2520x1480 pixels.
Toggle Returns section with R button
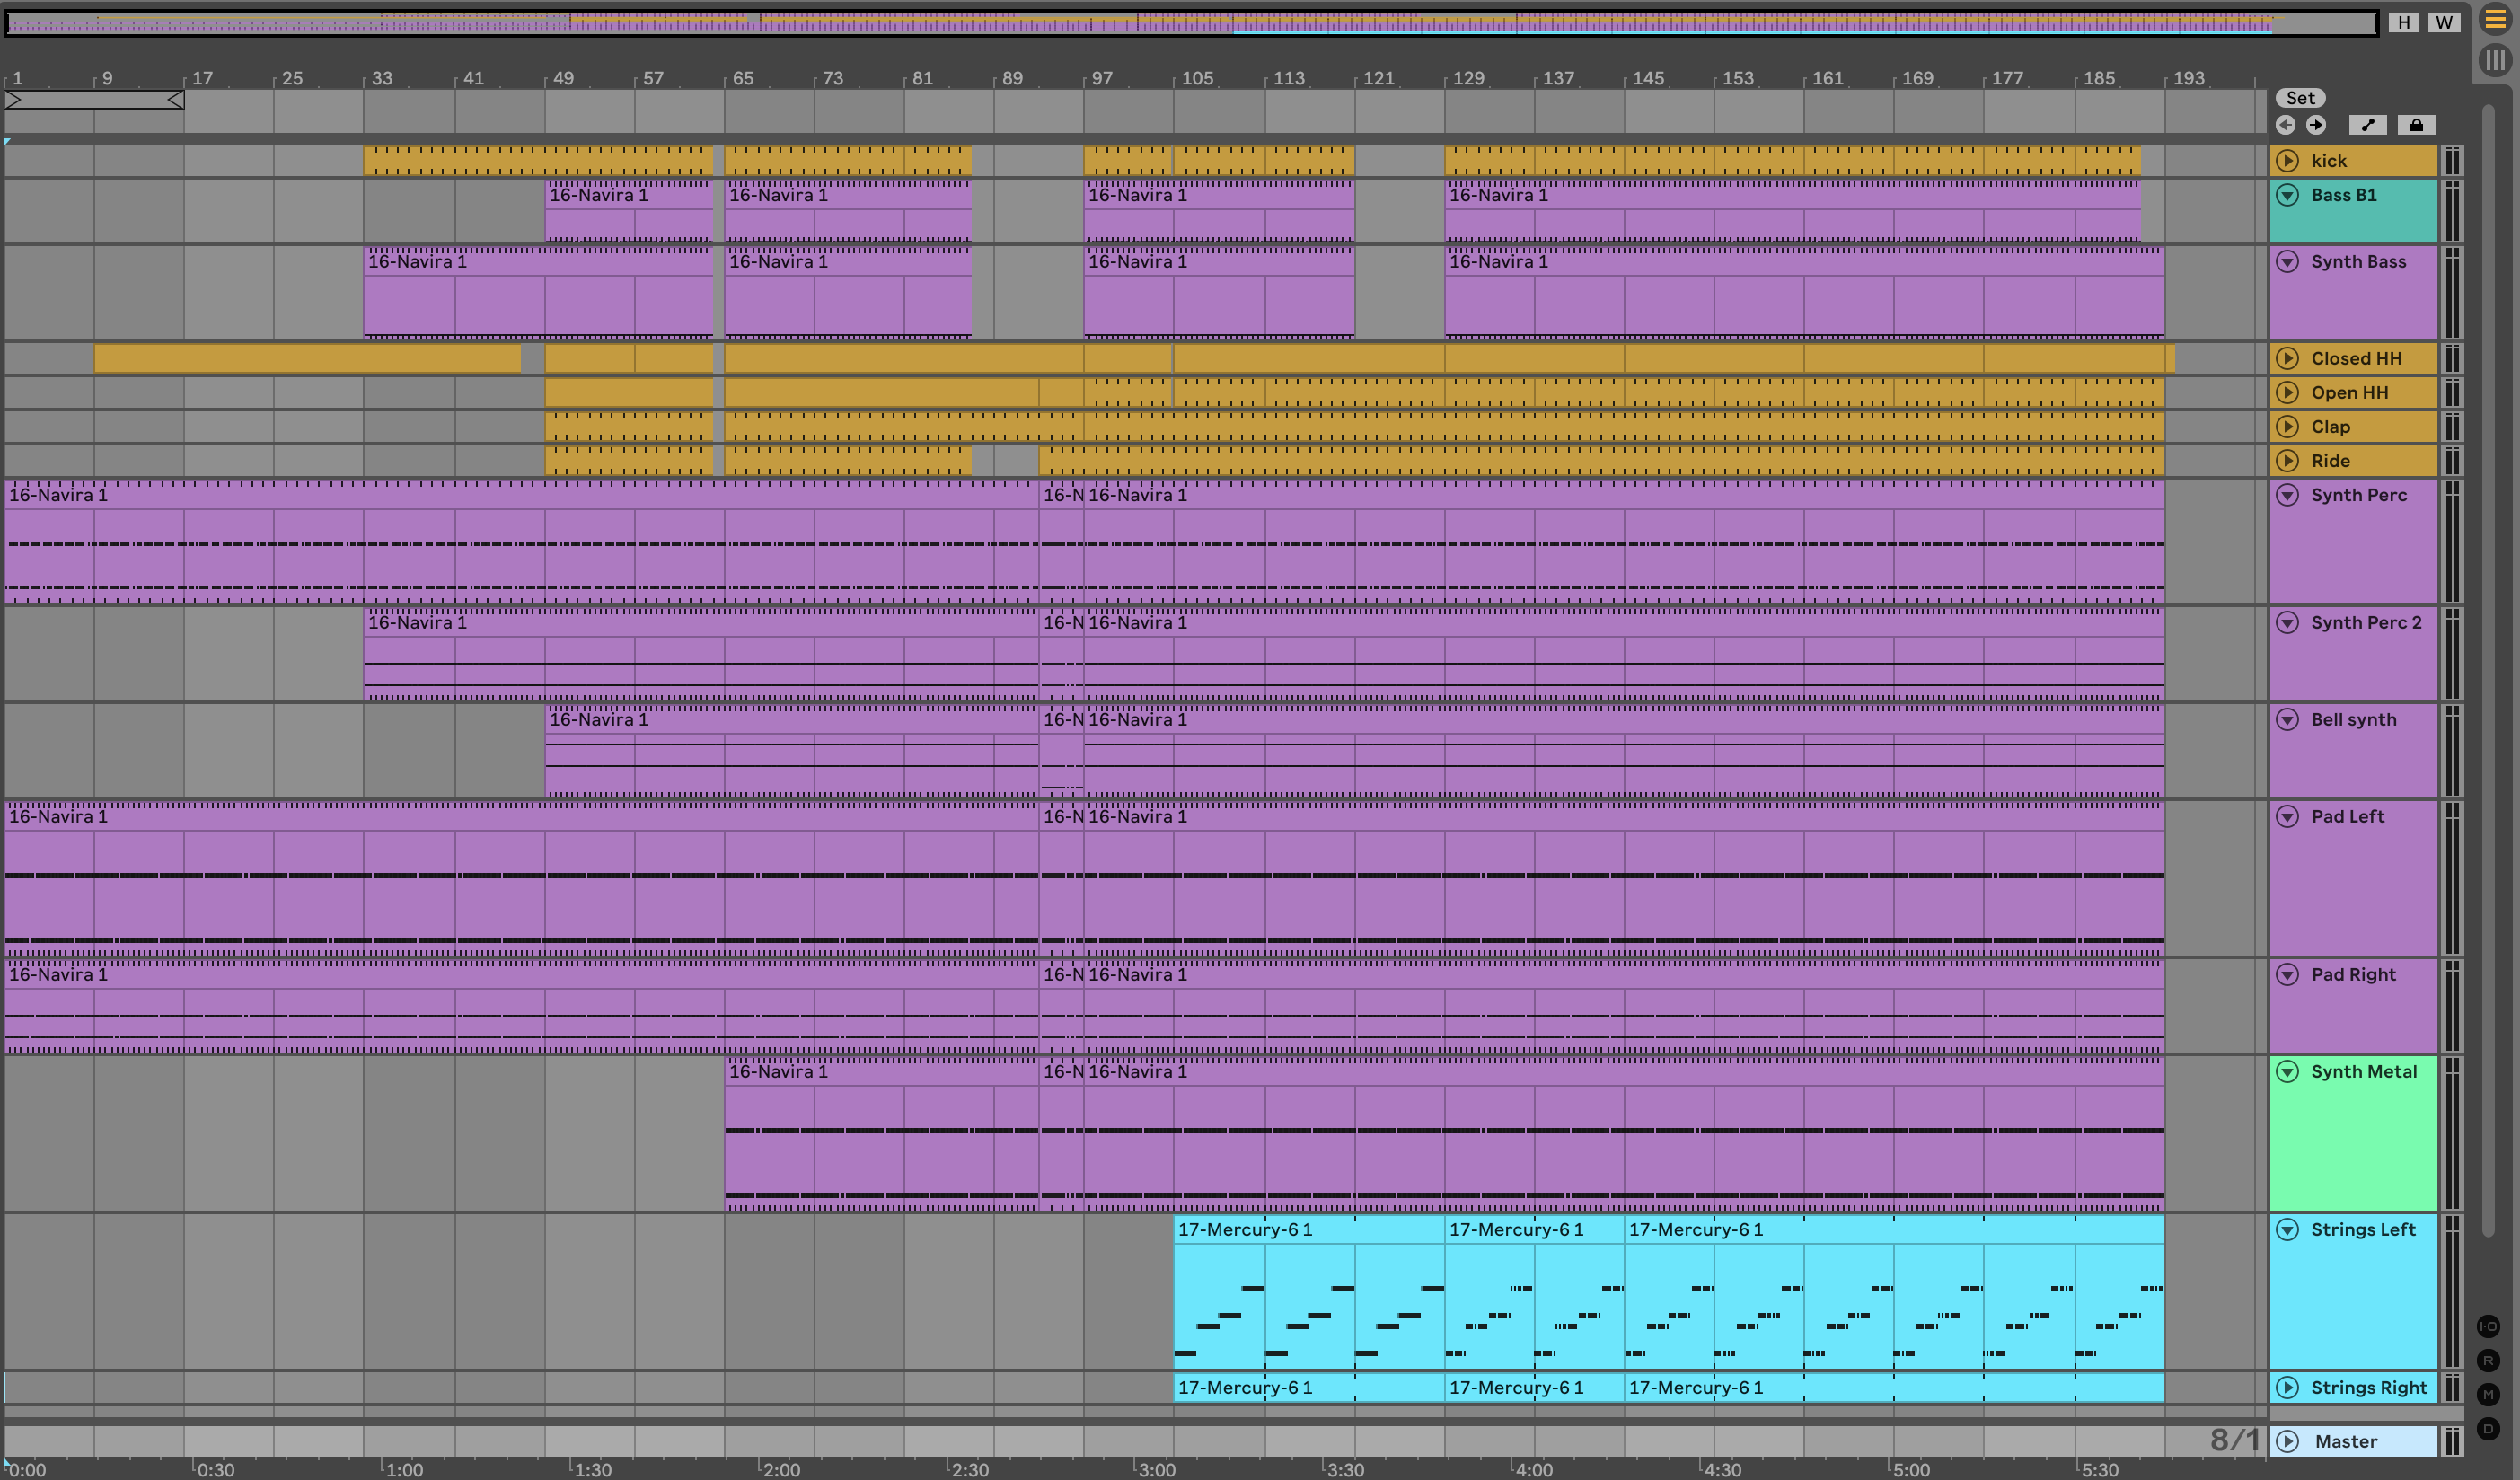pos(2489,1360)
